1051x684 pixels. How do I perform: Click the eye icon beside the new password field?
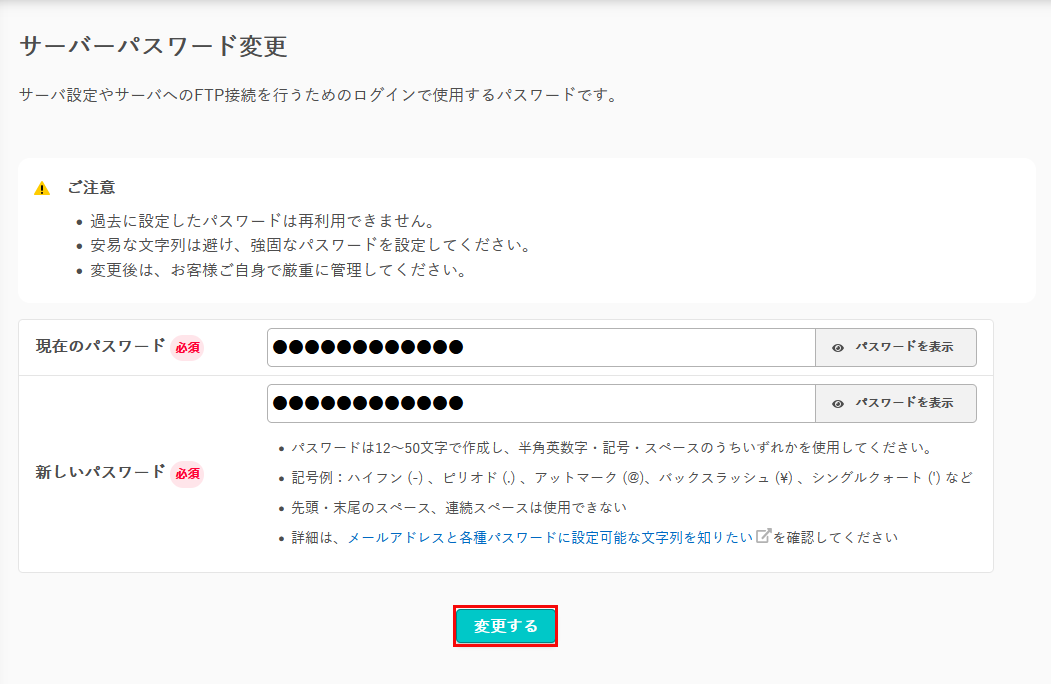pos(838,404)
